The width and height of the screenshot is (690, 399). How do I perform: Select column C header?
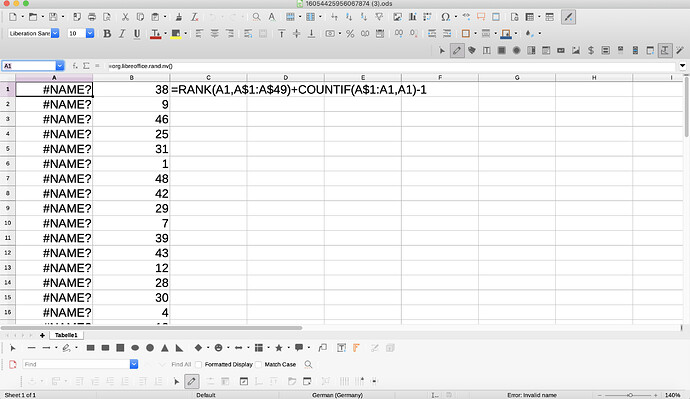tap(208, 77)
